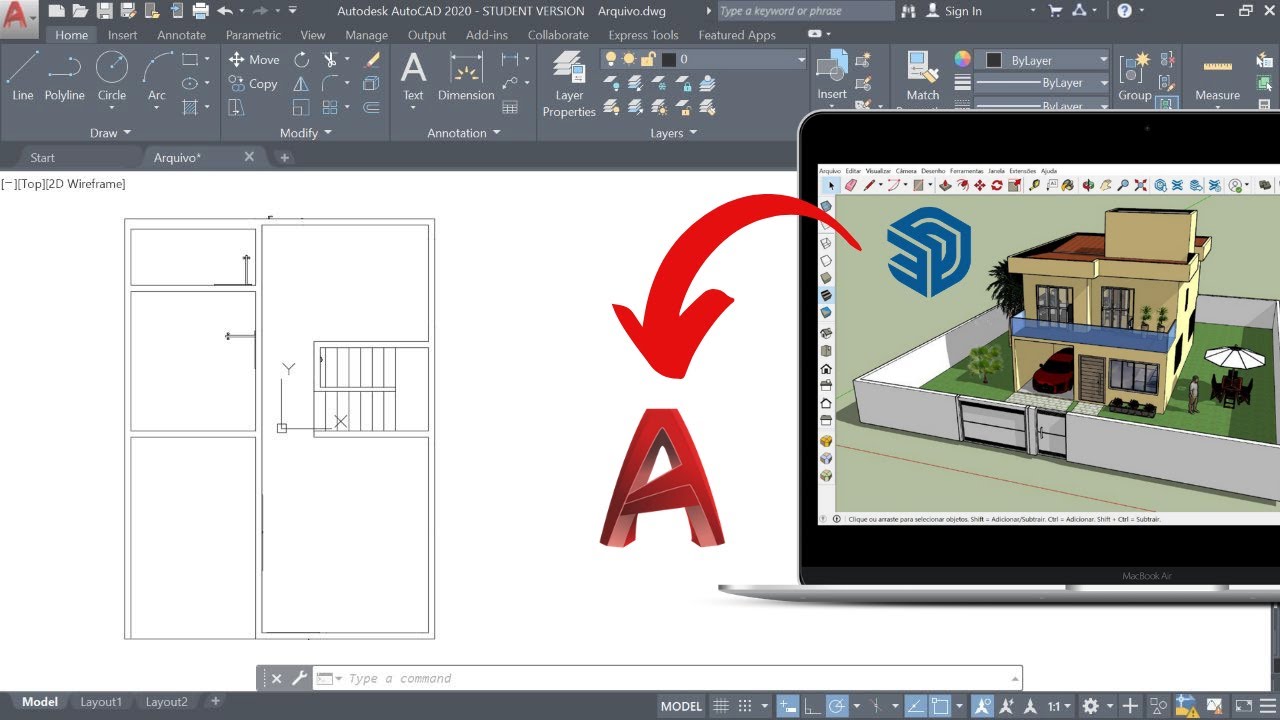This screenshot has width=1280, height=720.
Task: Open Layer Properties manager
Action: 569,84
